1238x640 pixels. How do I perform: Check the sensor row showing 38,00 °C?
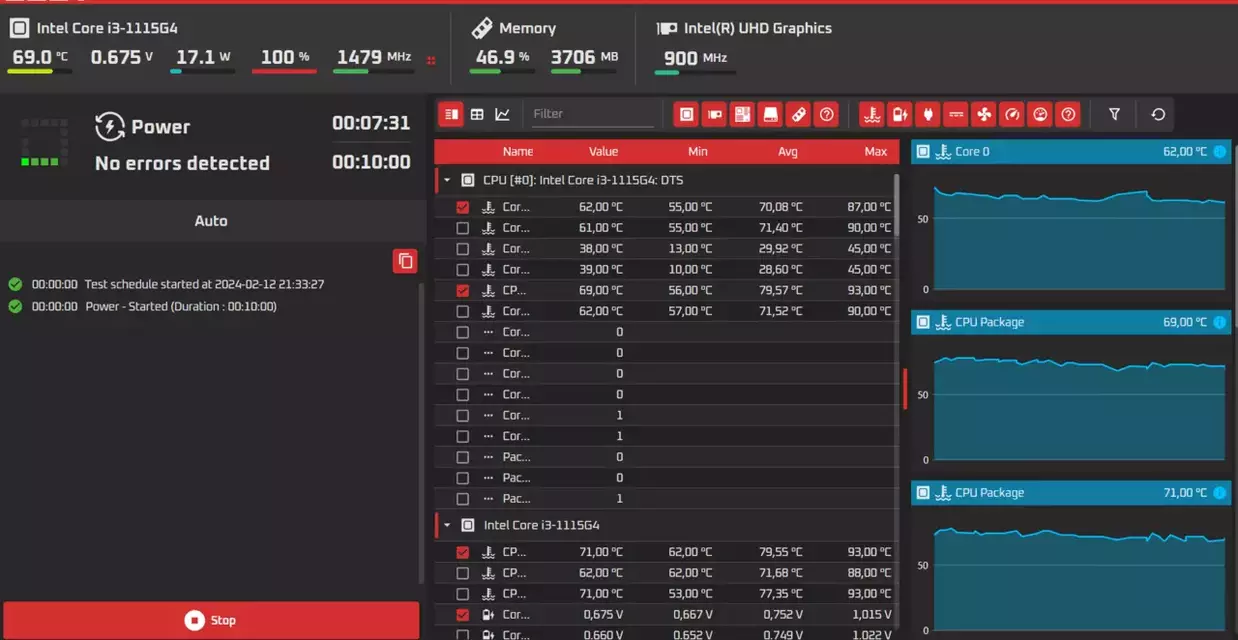point(462,249)
